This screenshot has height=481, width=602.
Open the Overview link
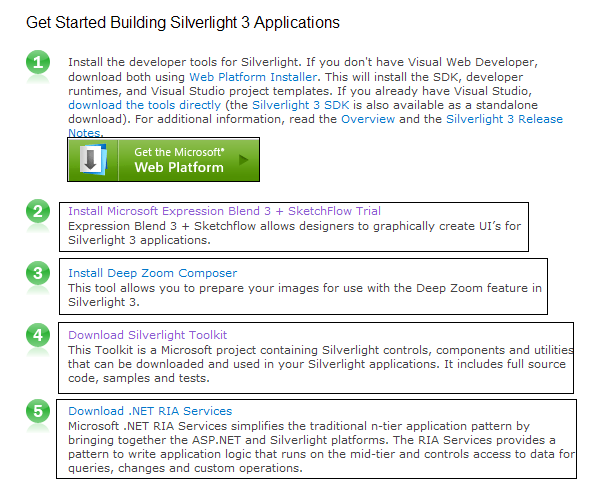pyautogui.click(x=368, y=119)
